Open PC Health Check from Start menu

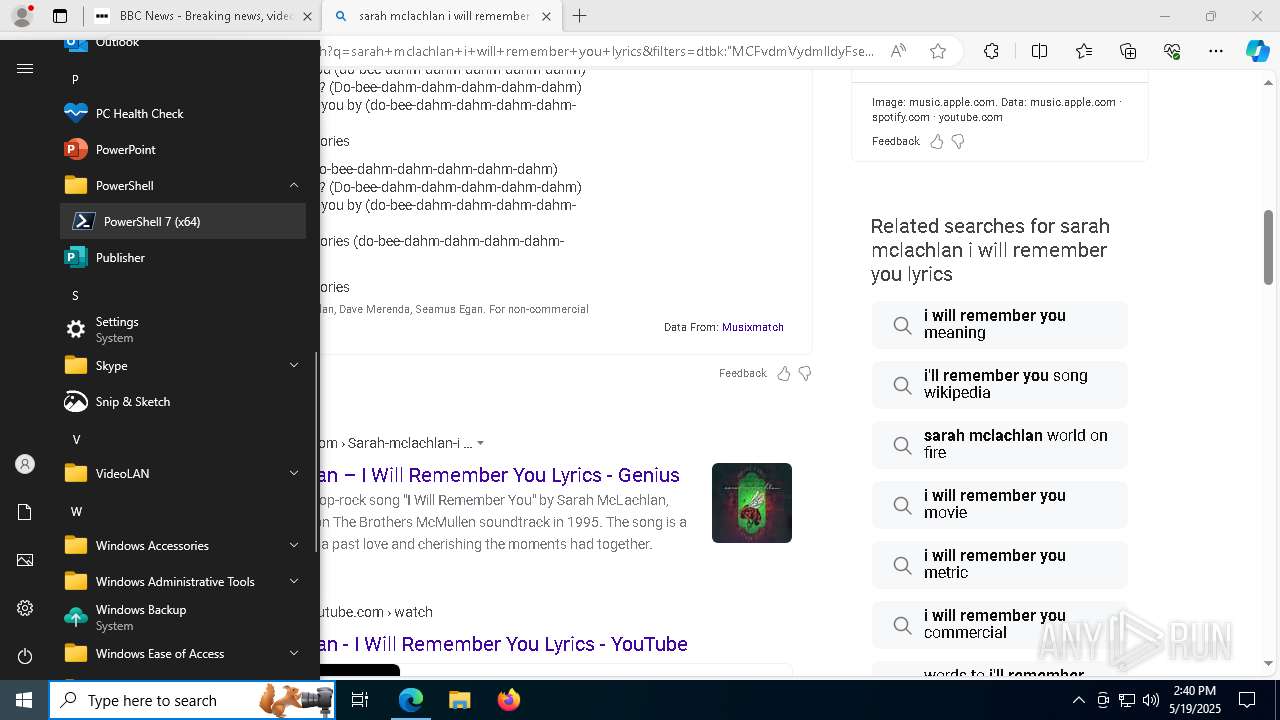tap(183, 113)
